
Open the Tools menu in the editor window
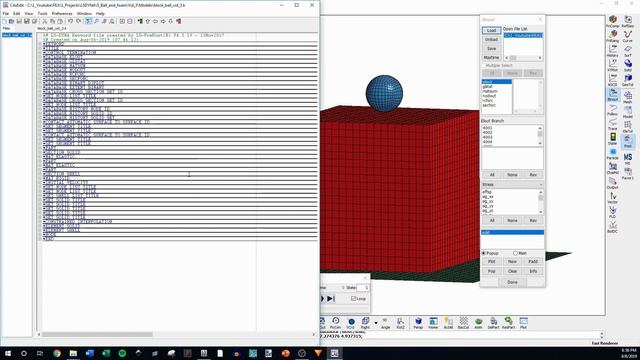[x=42, y=13]
